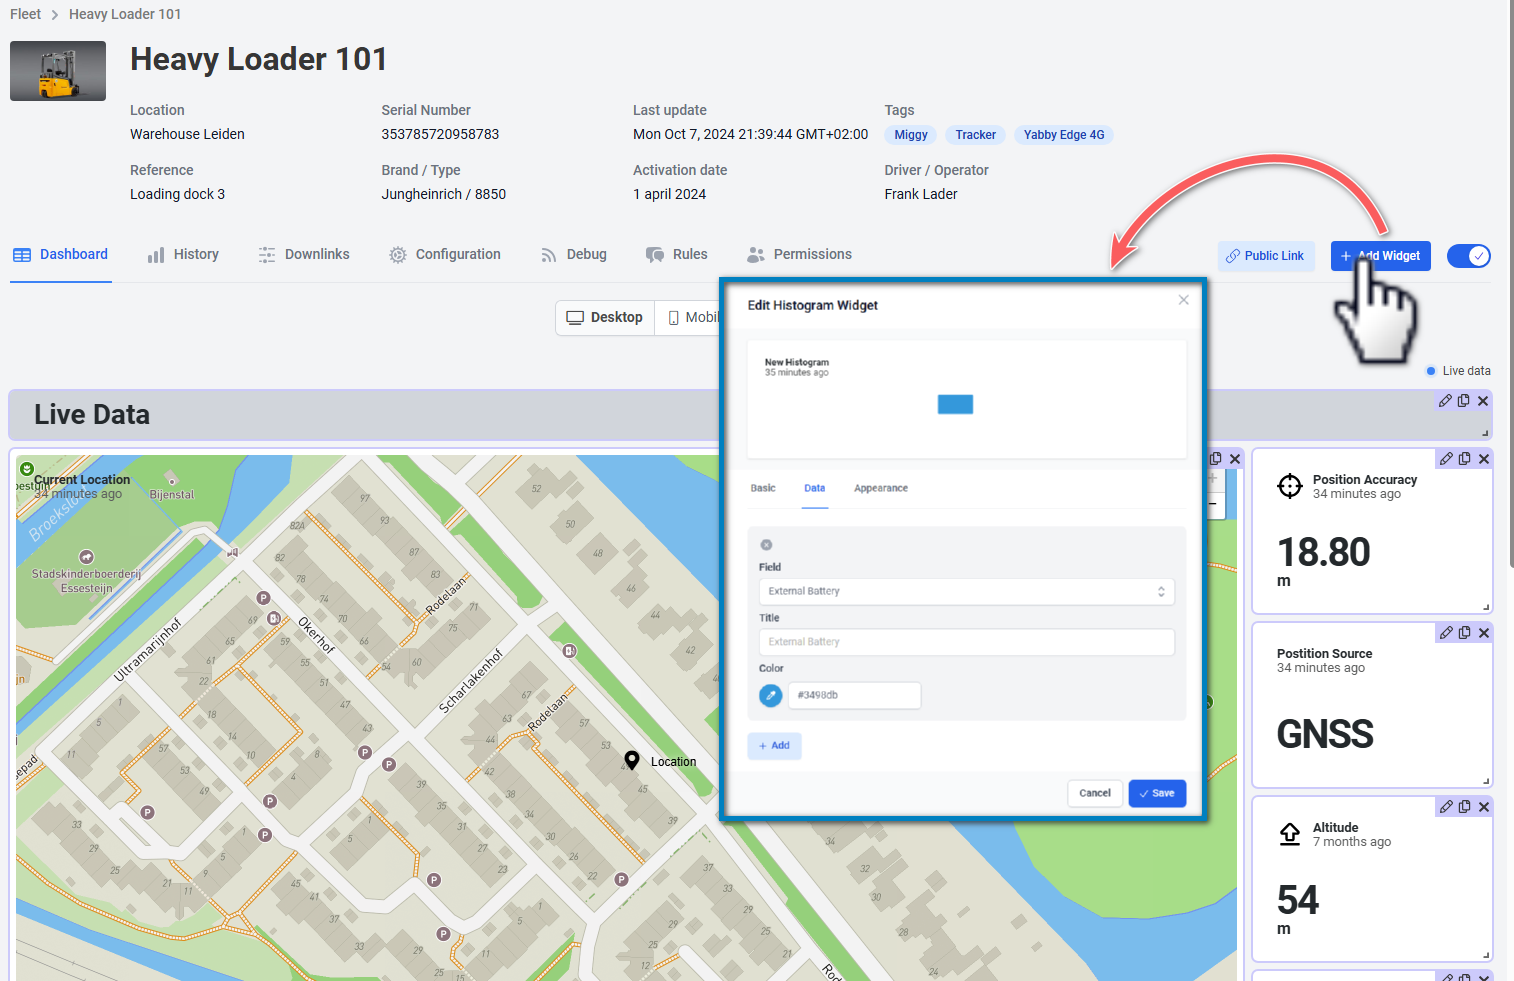Click the Miggy tag

tap(911, 135)
